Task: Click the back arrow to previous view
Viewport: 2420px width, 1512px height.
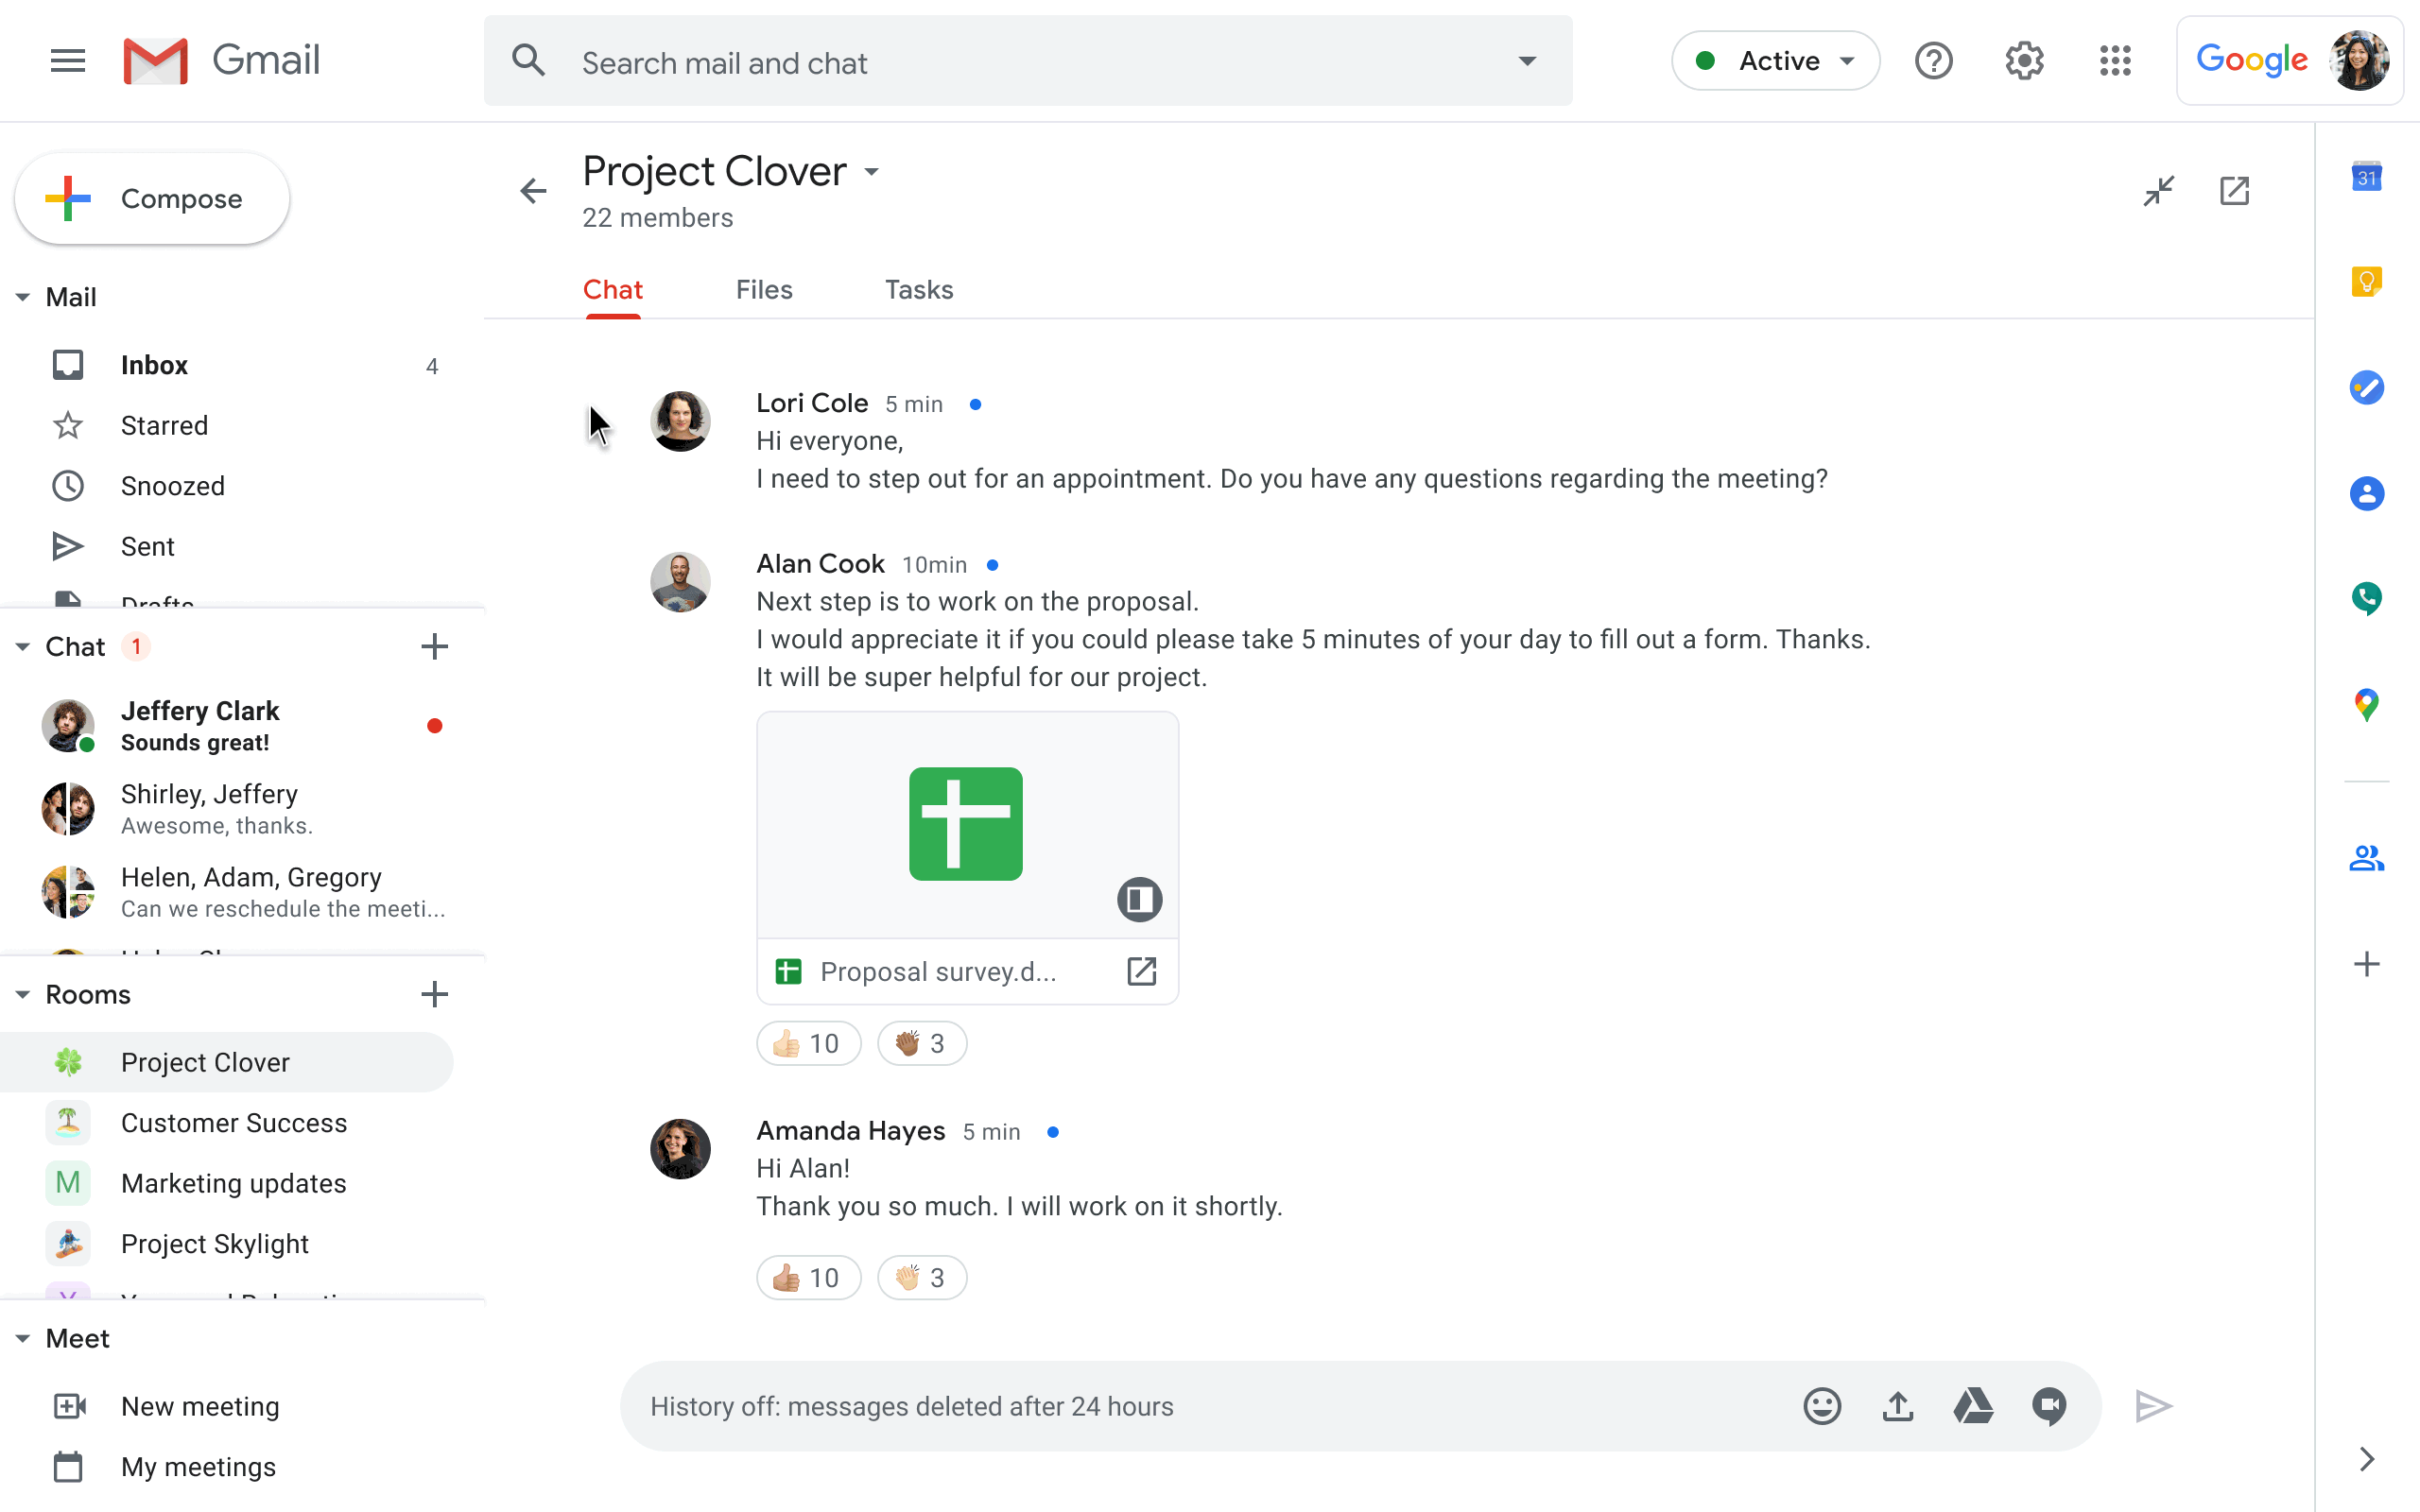Action: click(x=533, y=190)
